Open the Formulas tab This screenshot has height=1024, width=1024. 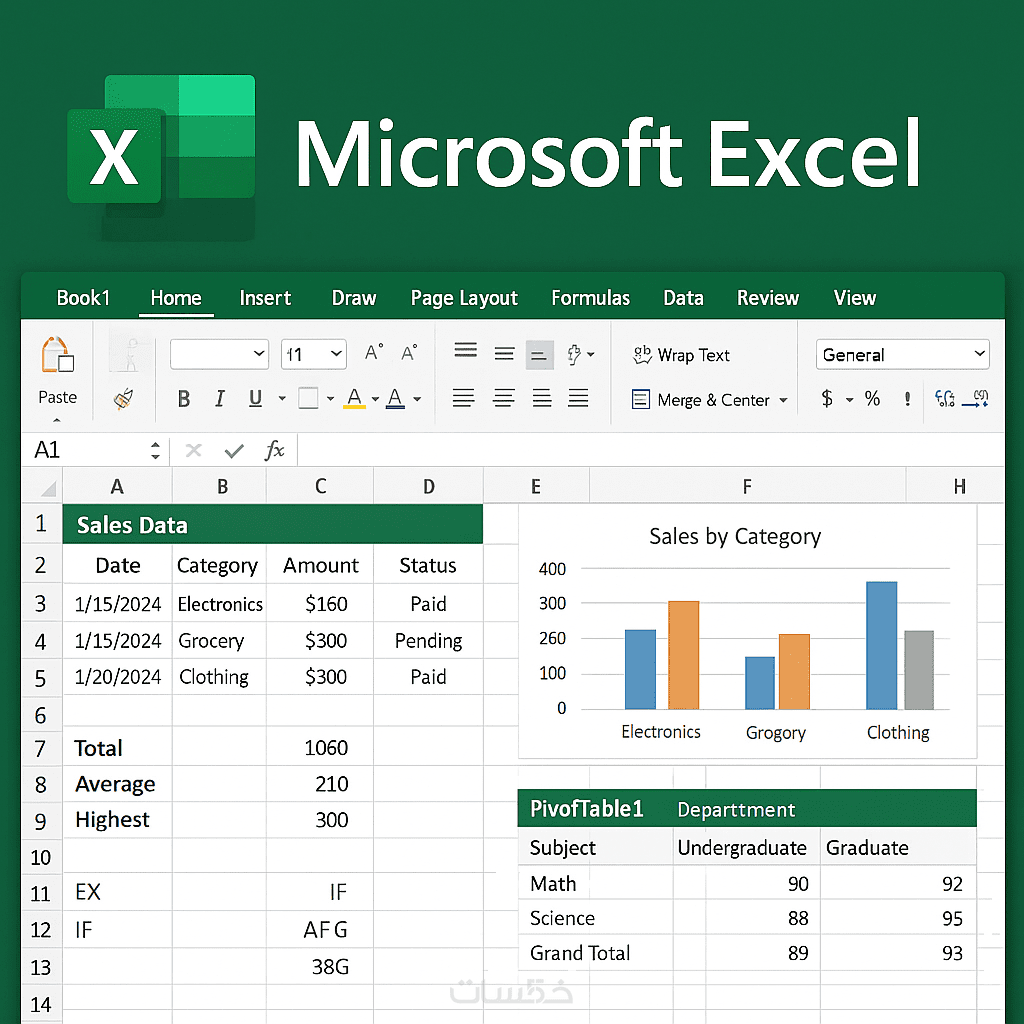pos(590,298)
